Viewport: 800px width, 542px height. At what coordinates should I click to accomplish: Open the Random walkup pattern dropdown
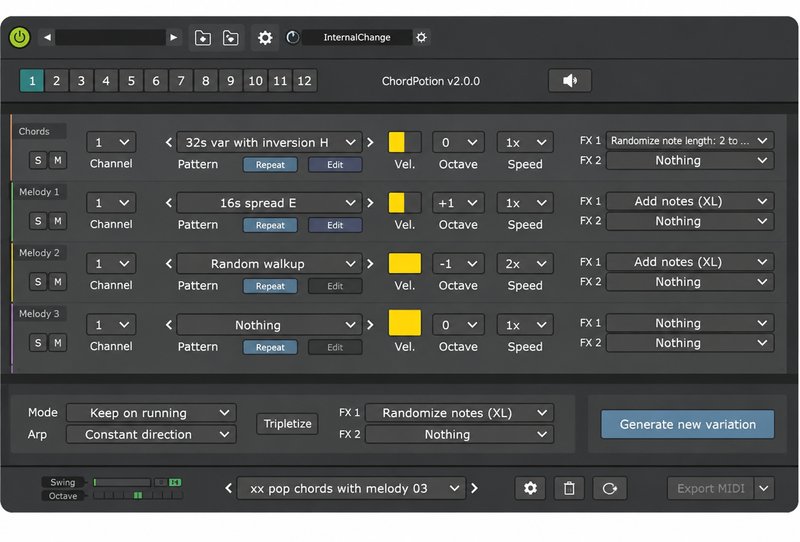[x=269, y=264]
